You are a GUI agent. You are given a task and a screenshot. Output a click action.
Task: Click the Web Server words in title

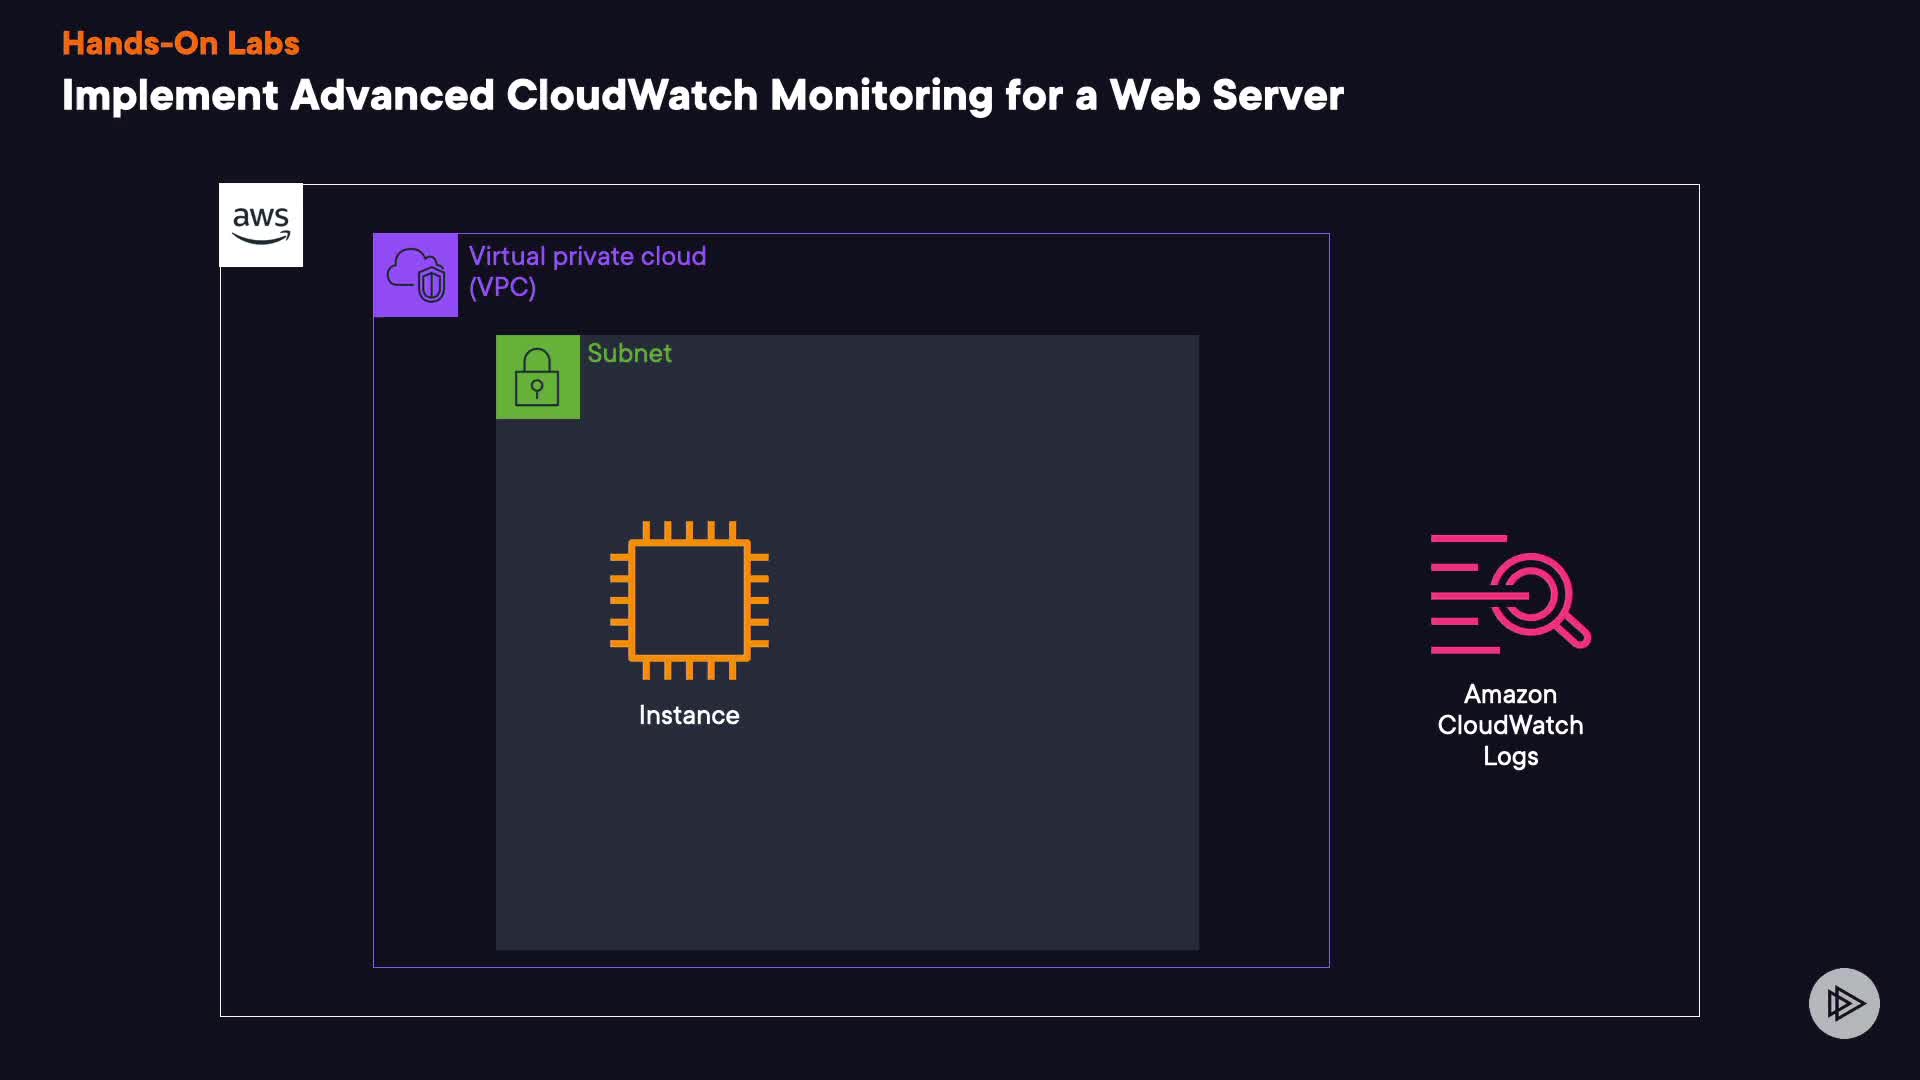click(x=1226, y=96)
